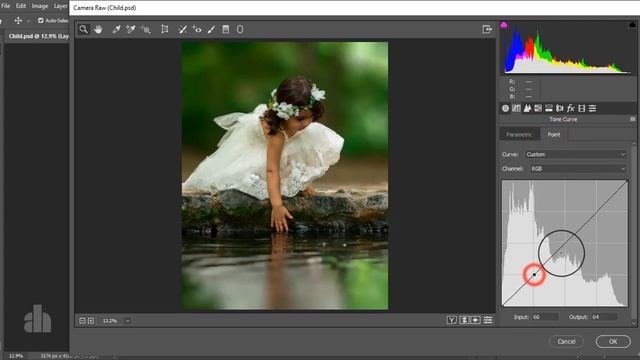Open the Tone Curve panel icon
The image size is (640, 360).
(x=516, y=108)
